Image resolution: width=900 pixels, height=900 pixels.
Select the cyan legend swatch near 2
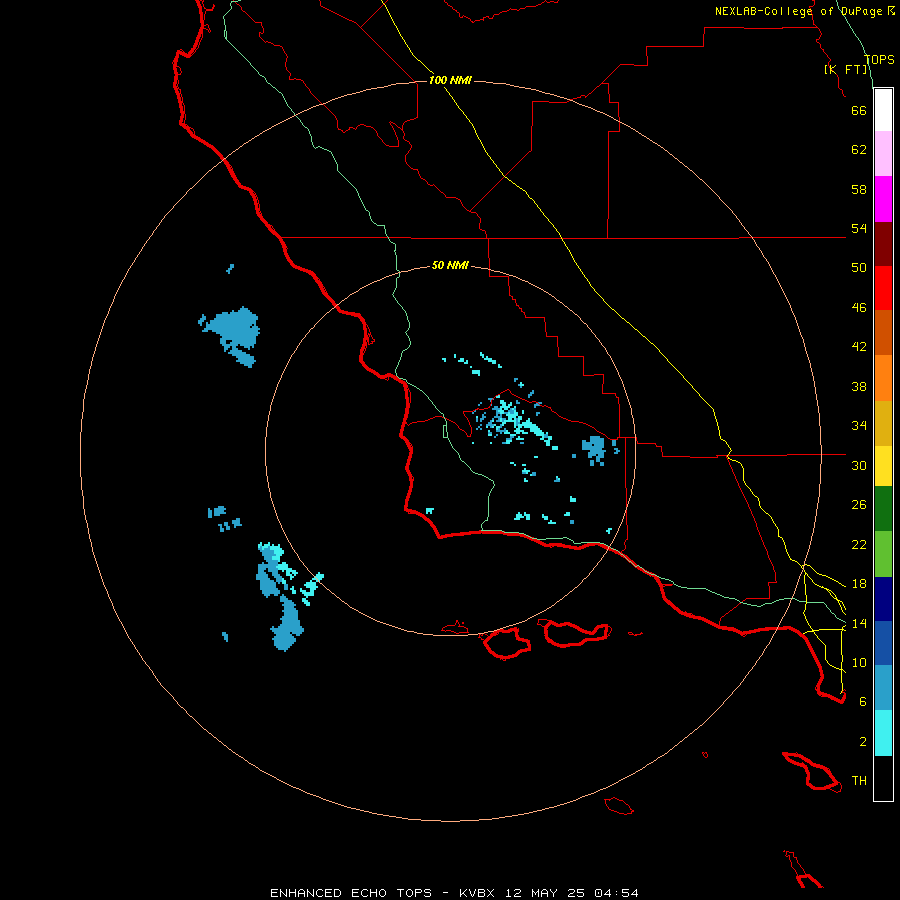883,733
